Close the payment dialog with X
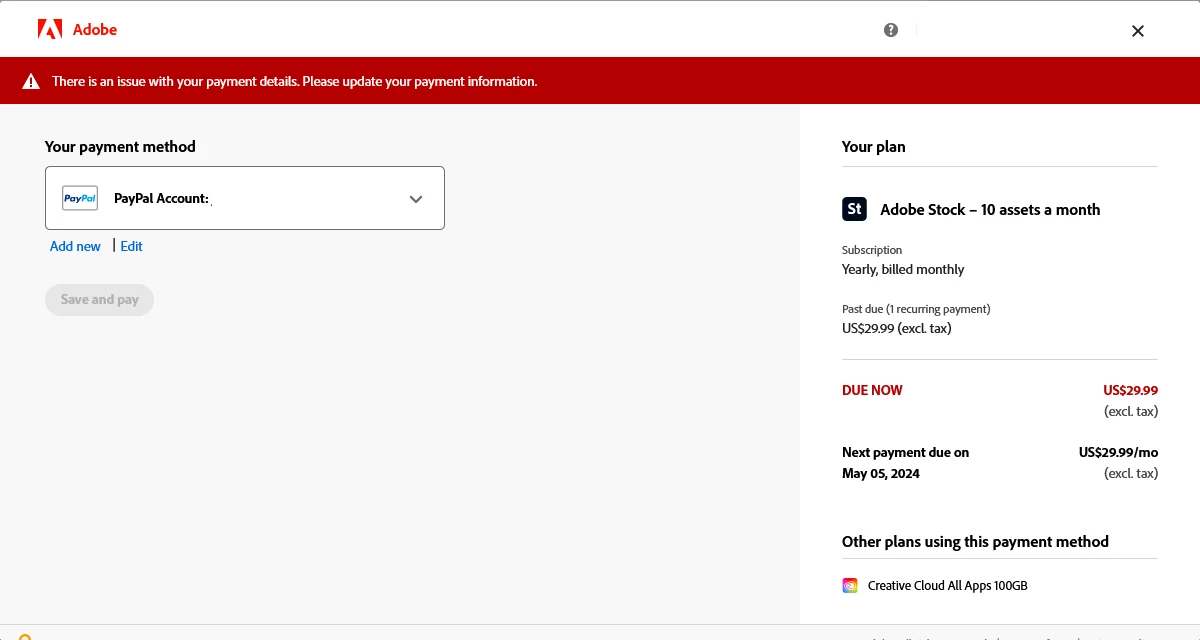1200x640 pixels. click(1138, 31)
